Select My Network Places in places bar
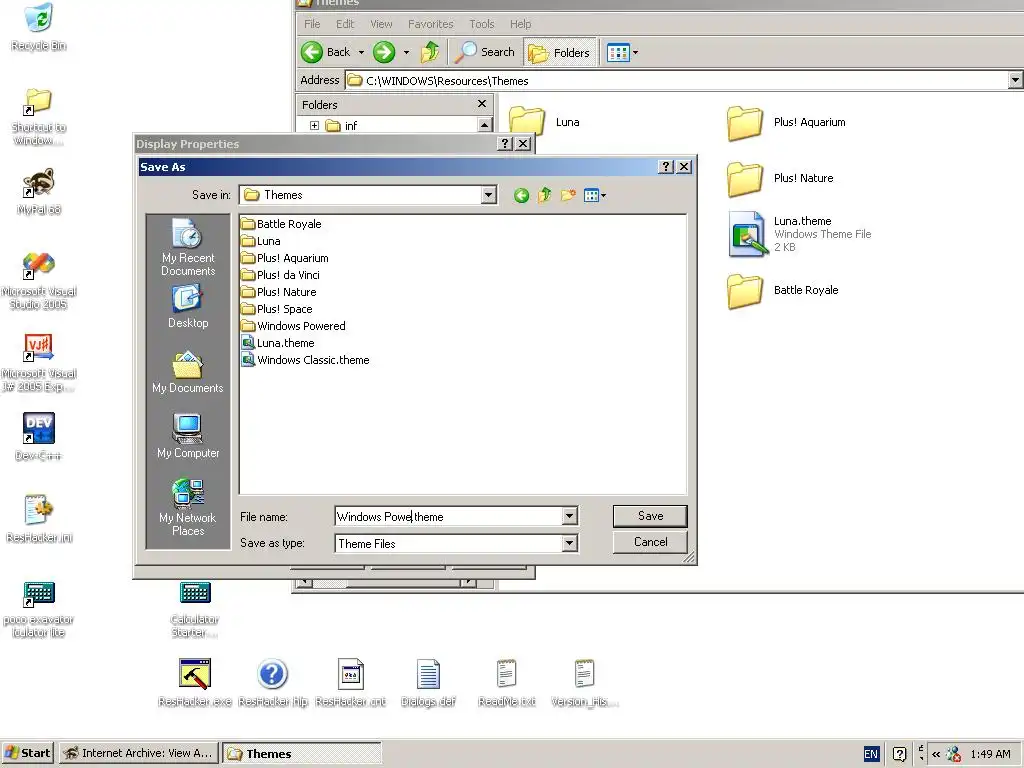 coord(187,507)
